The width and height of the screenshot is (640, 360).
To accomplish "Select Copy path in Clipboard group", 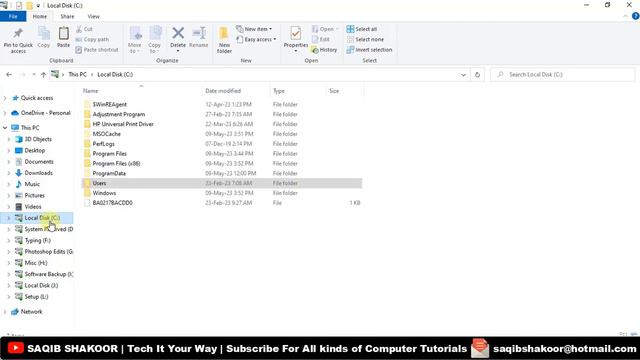I will 92,40.
